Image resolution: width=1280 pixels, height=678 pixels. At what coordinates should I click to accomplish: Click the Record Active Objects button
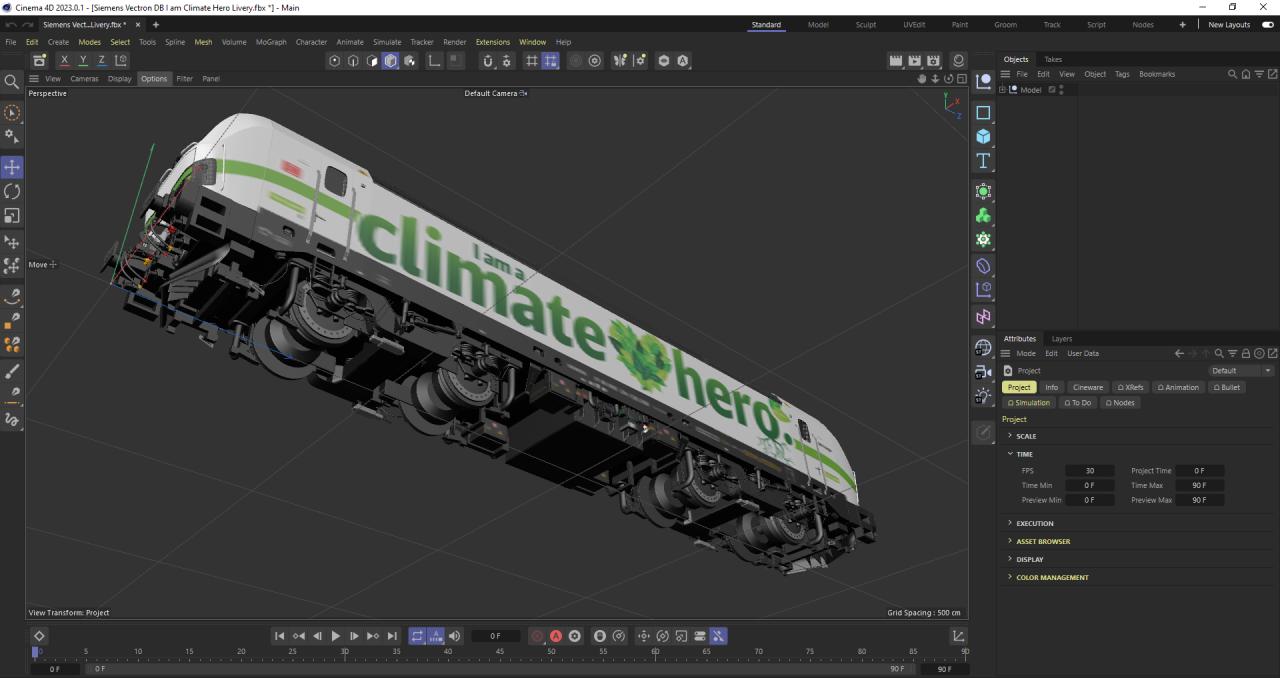537,636
